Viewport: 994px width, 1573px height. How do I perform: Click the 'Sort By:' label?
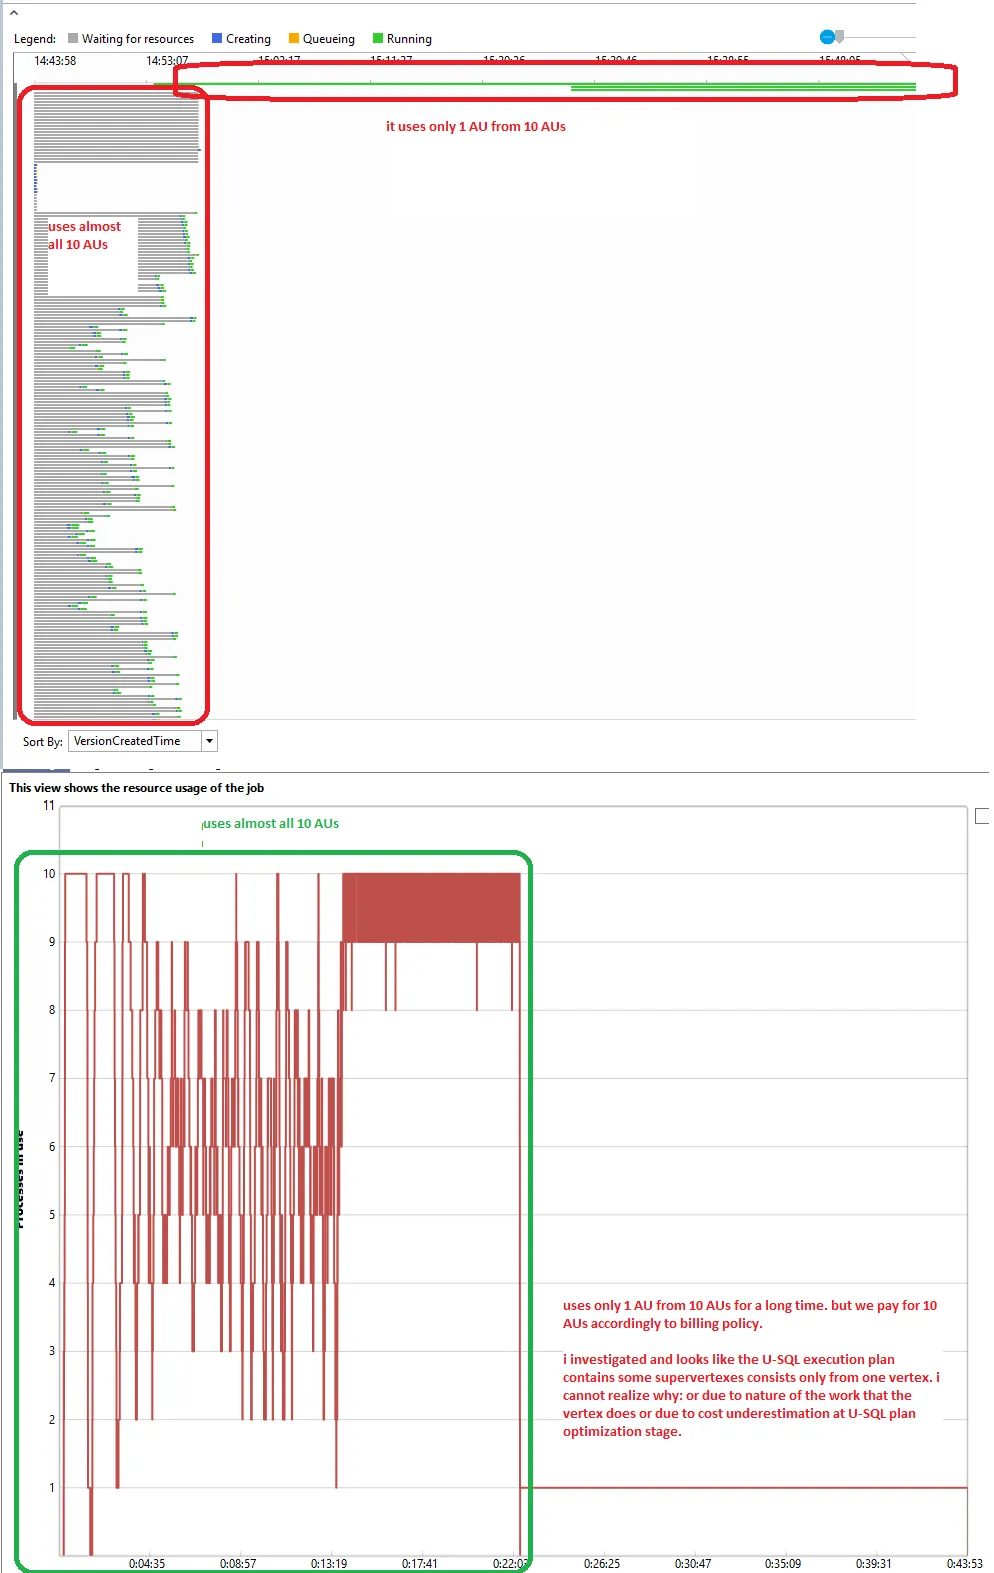(43, 742)
